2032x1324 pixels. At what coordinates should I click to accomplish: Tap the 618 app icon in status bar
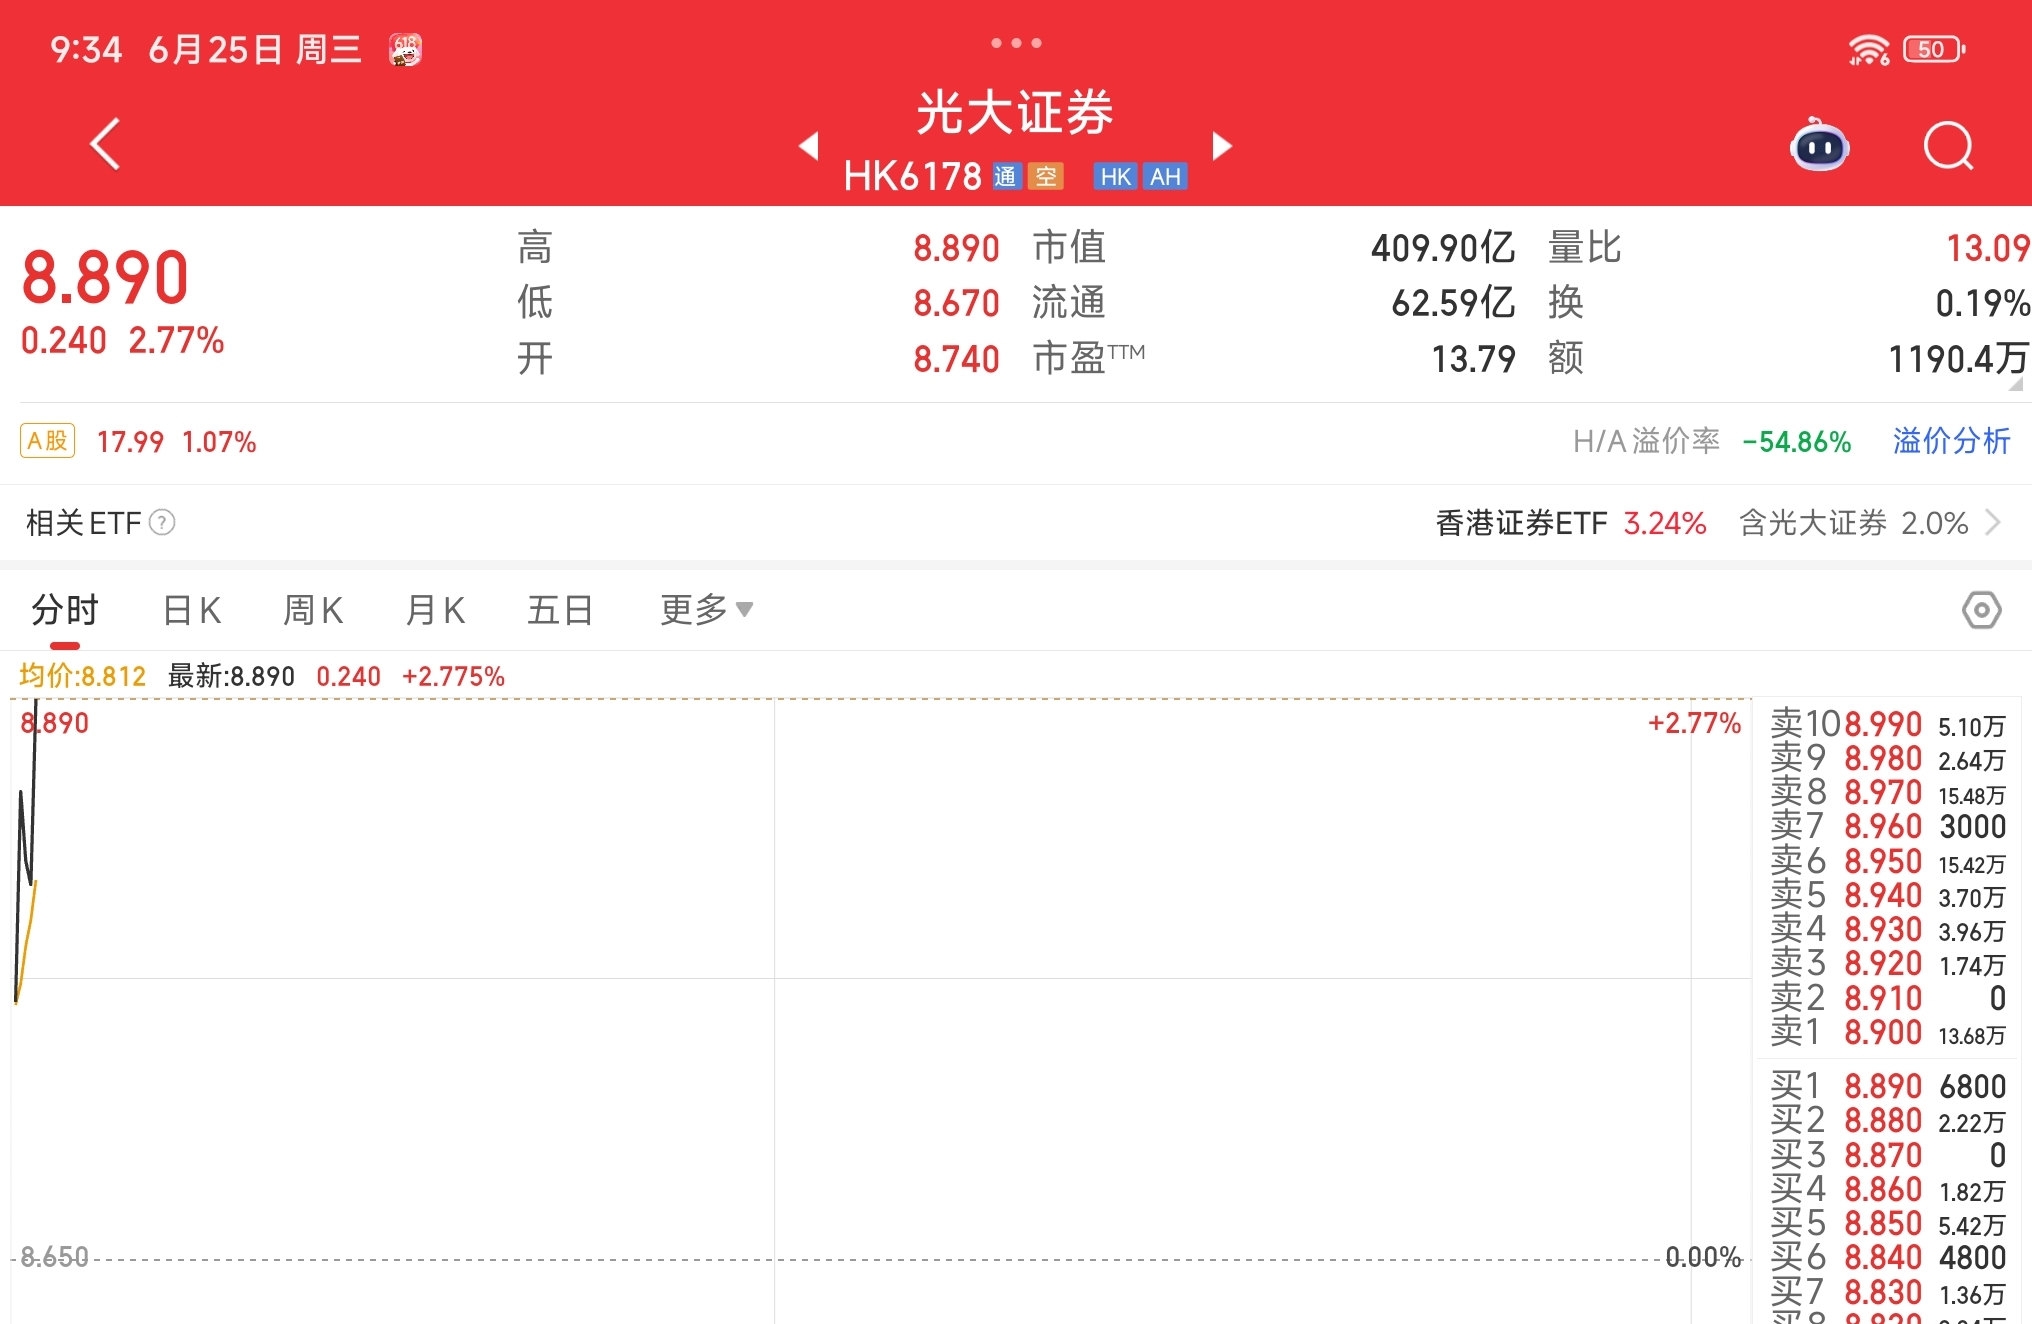tap(406, 49)
